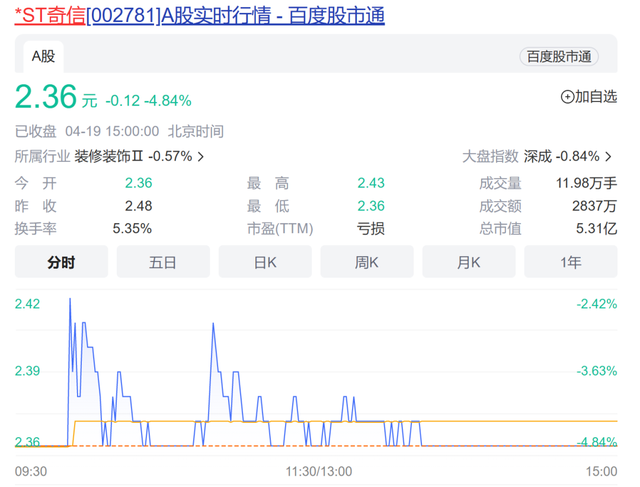The height and width of the screenshot is (487, 640).
Task: Switch to the 周K chart tab
Action: (367, 262)
